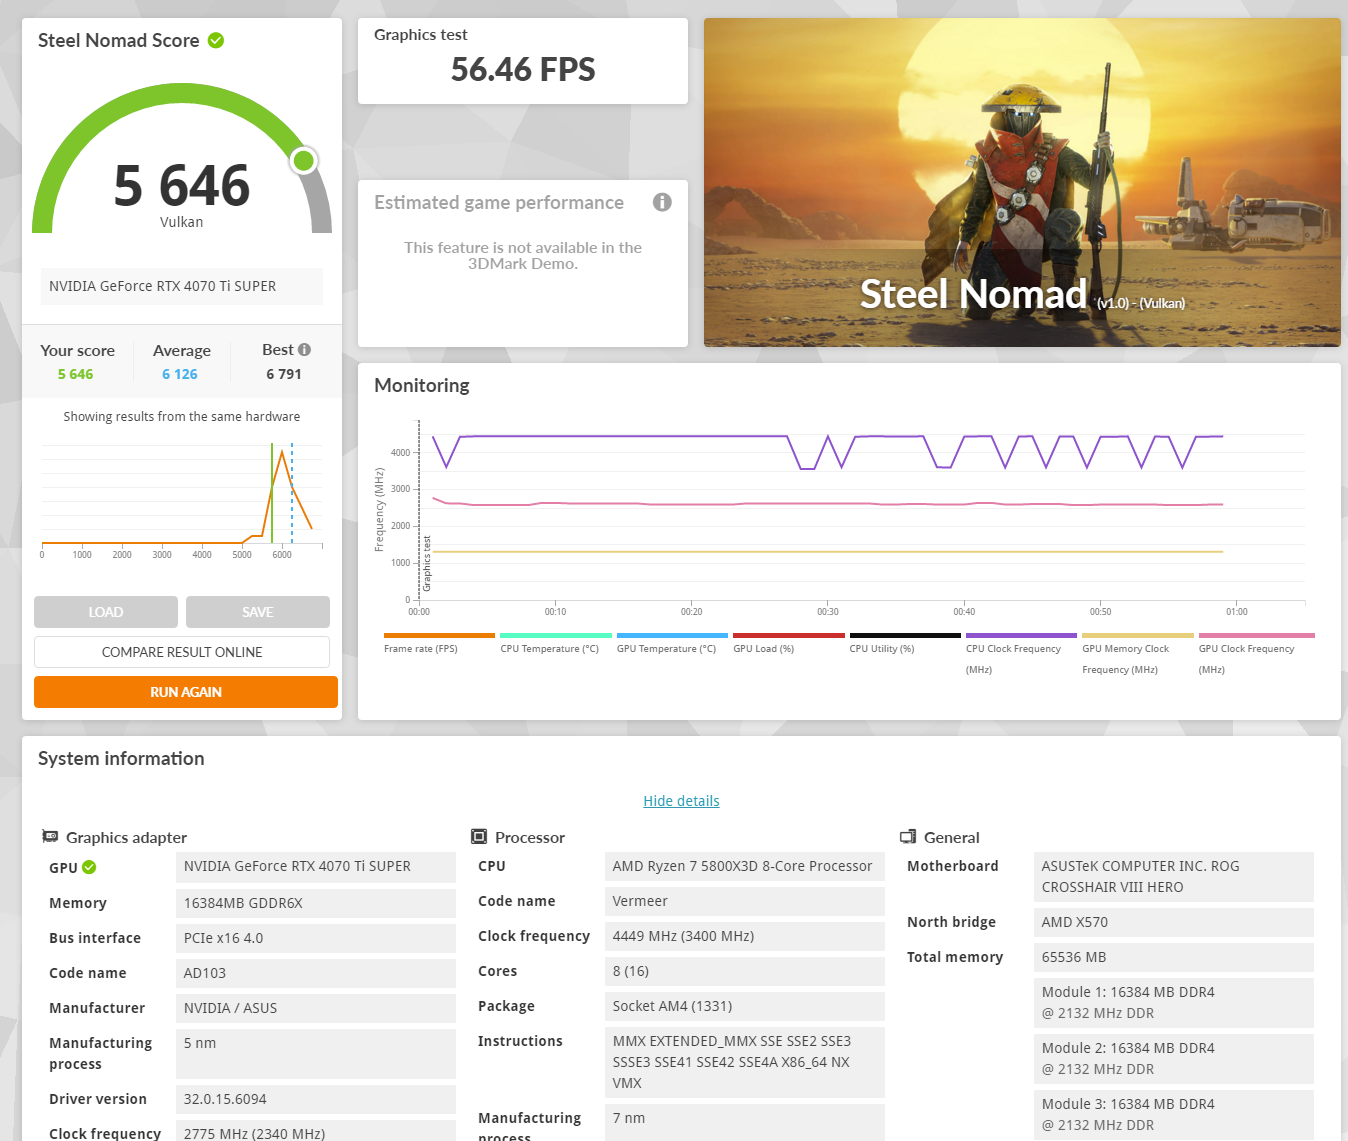Click the Motherboard value ROG CROSSHAIR VIII HERO
Image resolution: width=1348 pixels, height=1141 pixels.
[x=1174, y=877]
